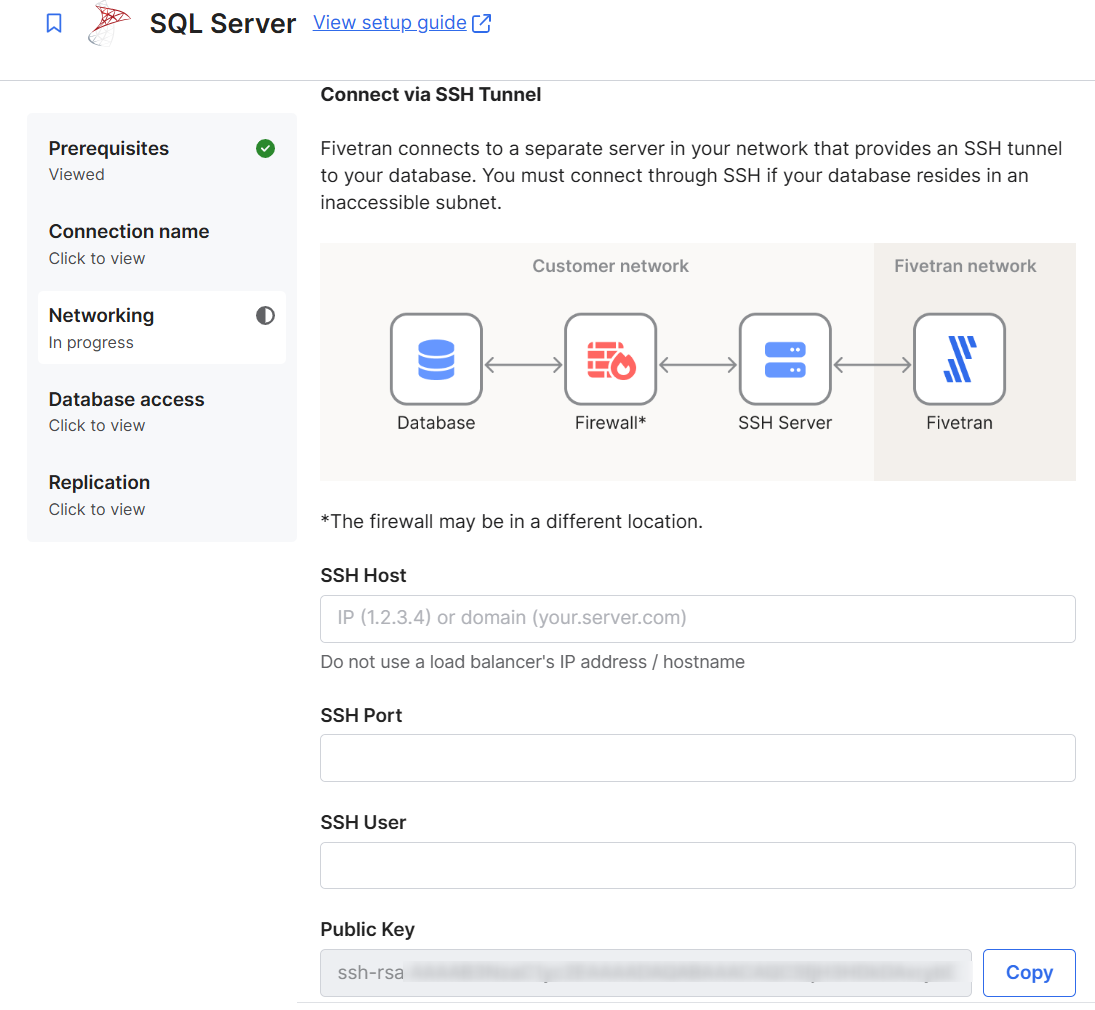Open the View setup guide link
The height and width of the screenshot is (1010, 1095).
coord(390,22)
